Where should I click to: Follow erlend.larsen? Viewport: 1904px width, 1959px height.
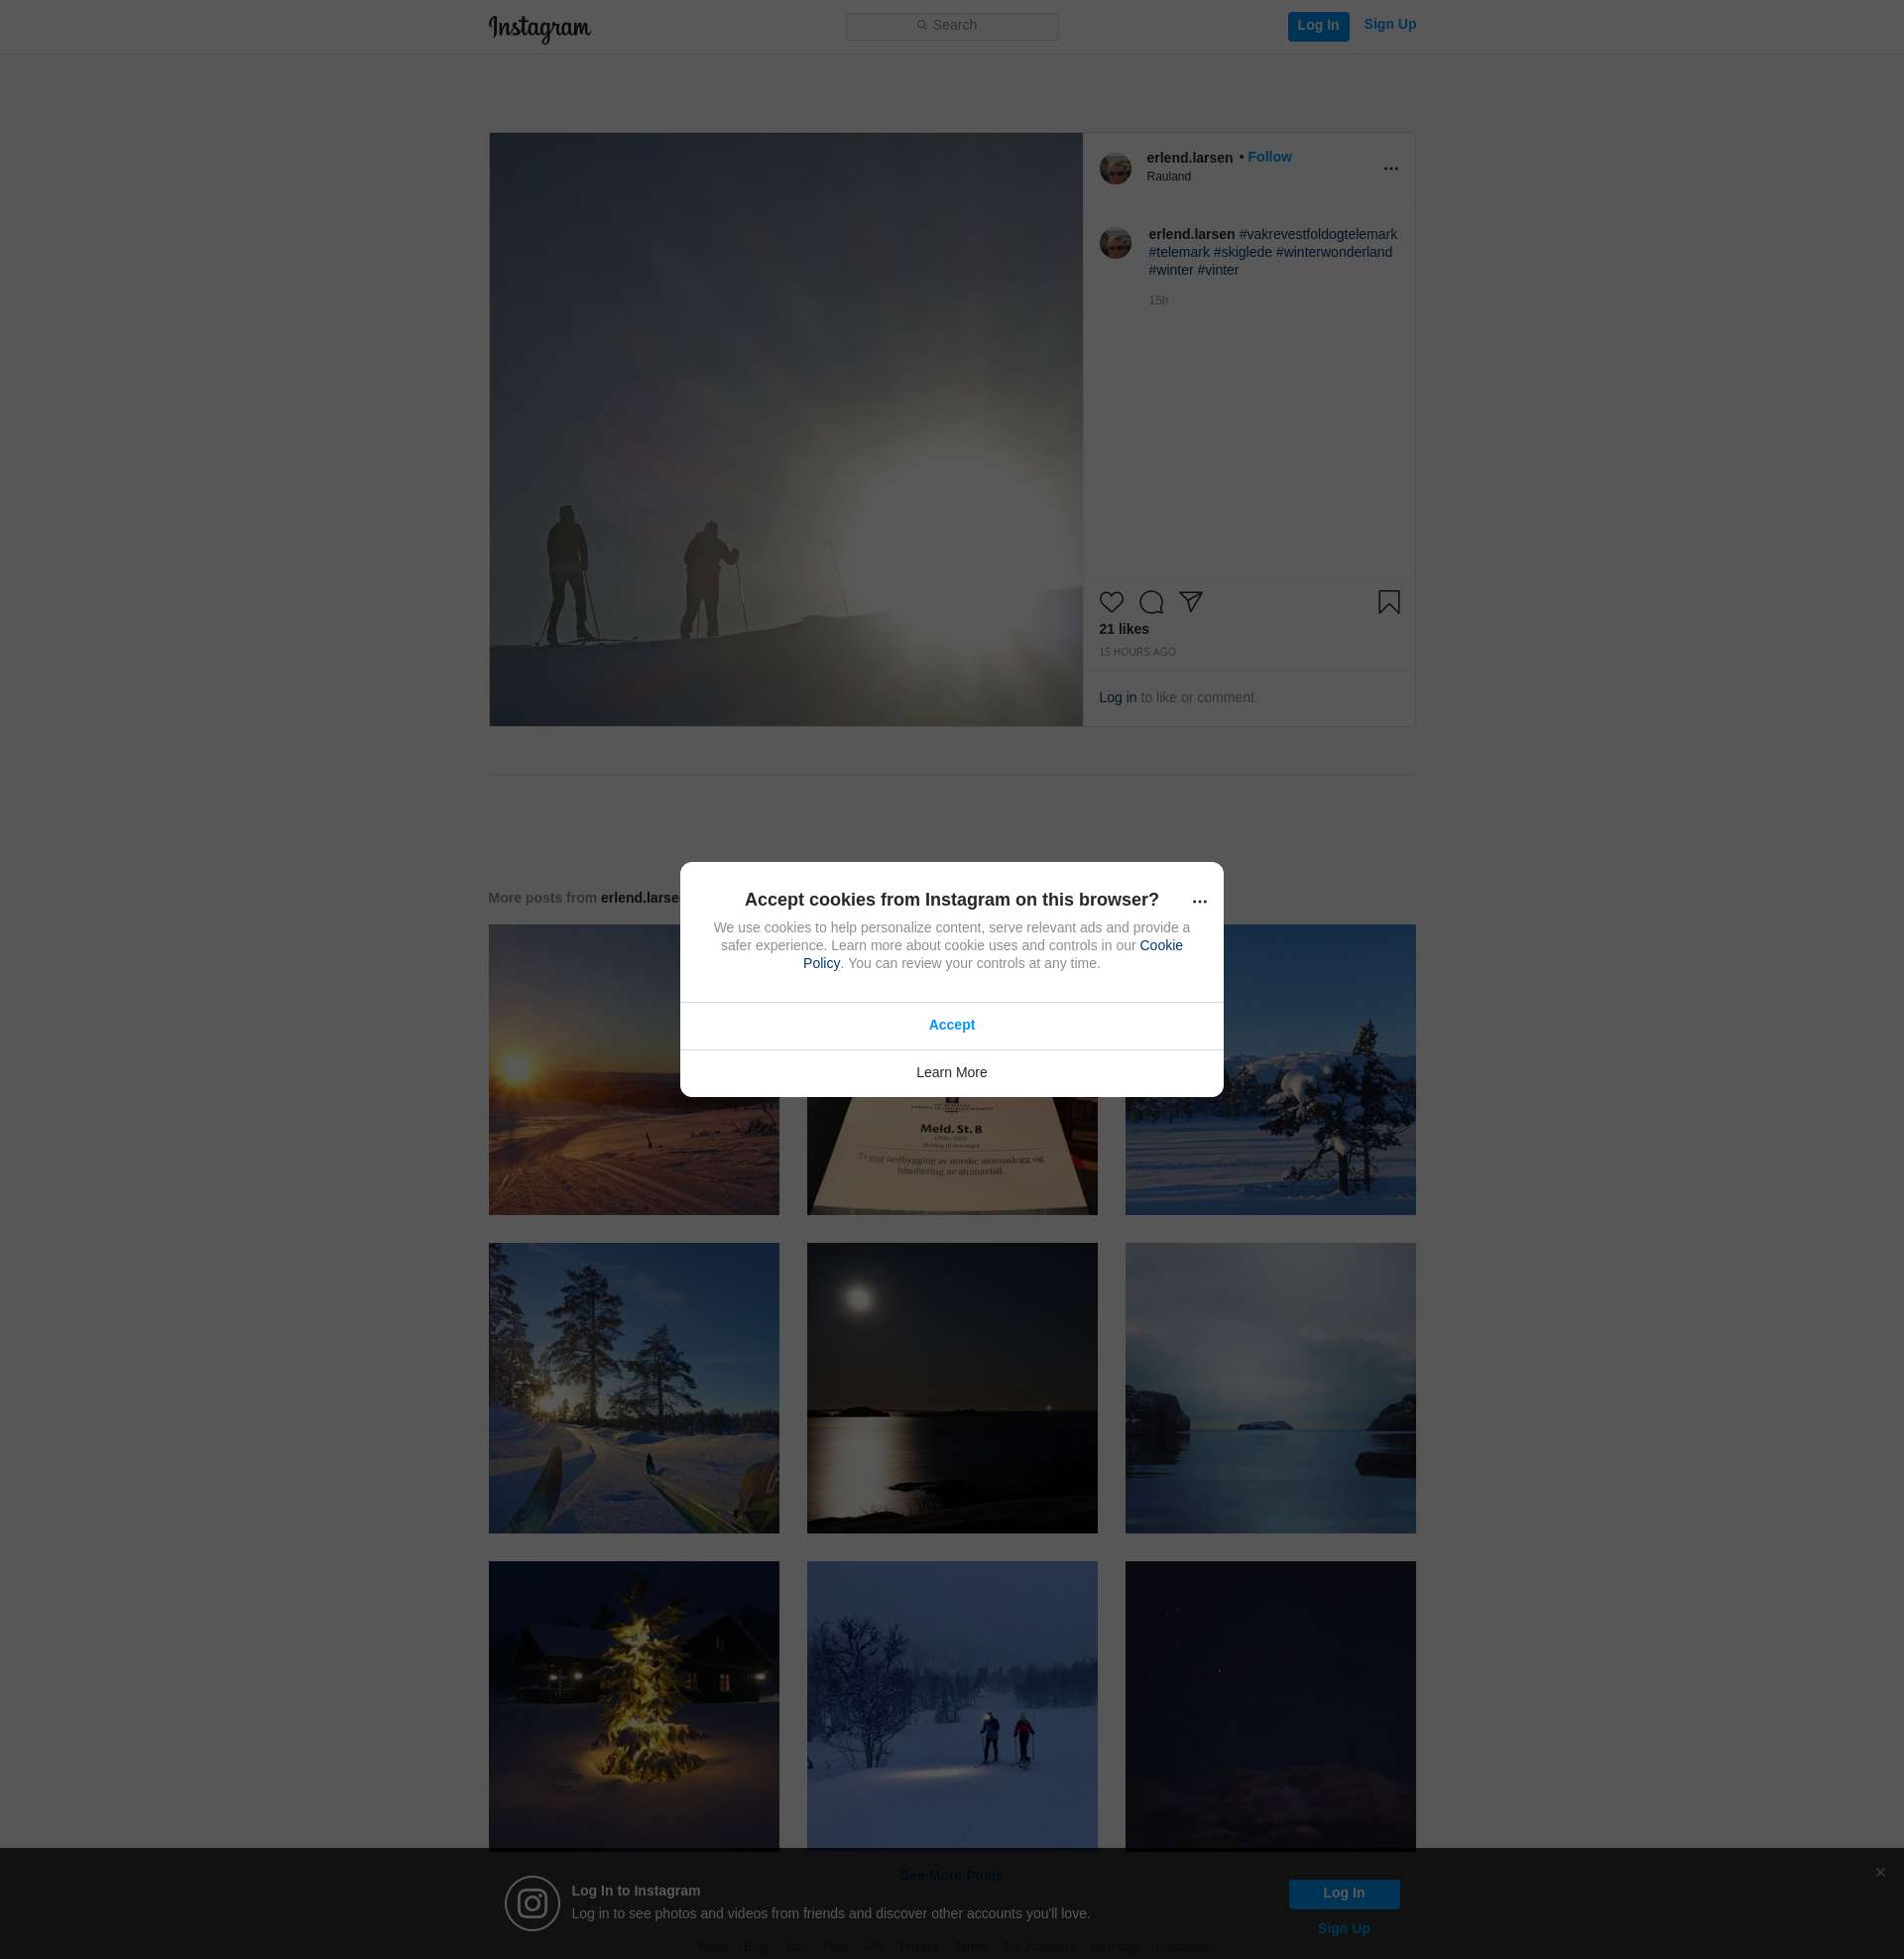1269,157
